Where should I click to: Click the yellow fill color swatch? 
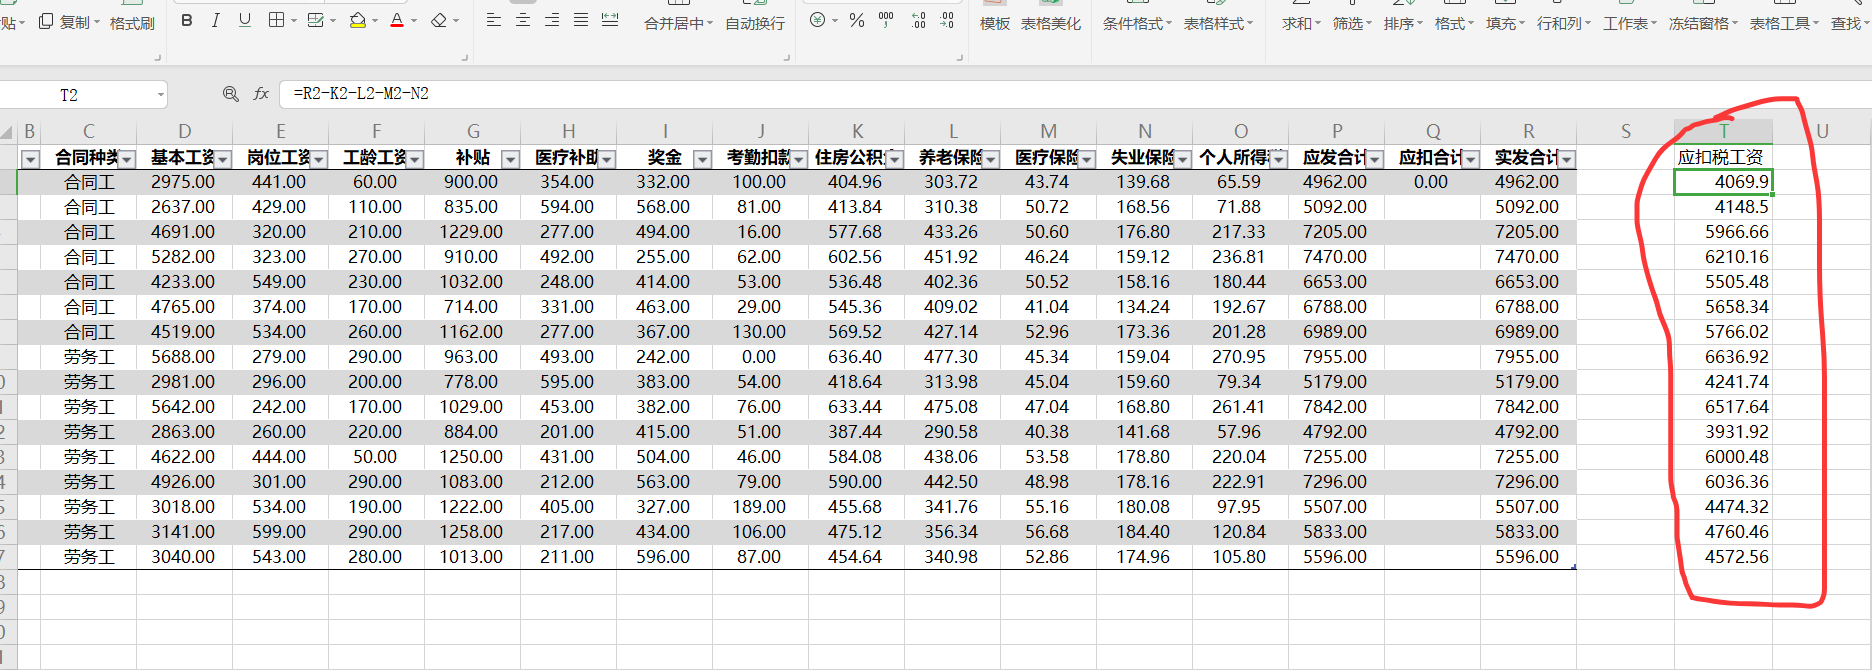pyautogui.click(x=357, y=21)
